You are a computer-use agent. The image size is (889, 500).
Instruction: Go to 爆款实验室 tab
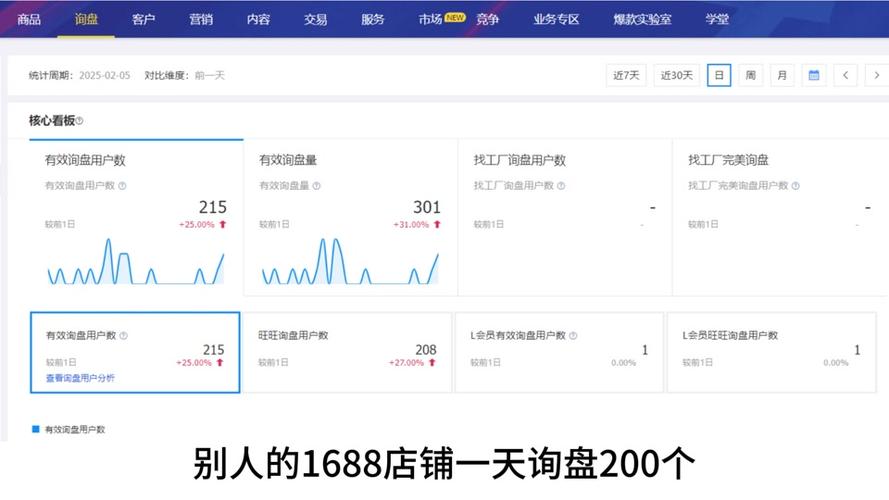(642, 19)
